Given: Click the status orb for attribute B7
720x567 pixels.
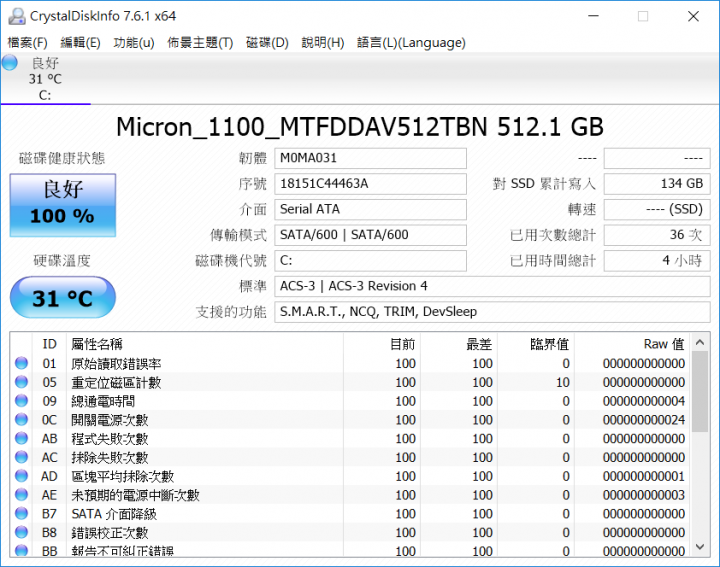Looking at the screenshot, I should 22,514.
